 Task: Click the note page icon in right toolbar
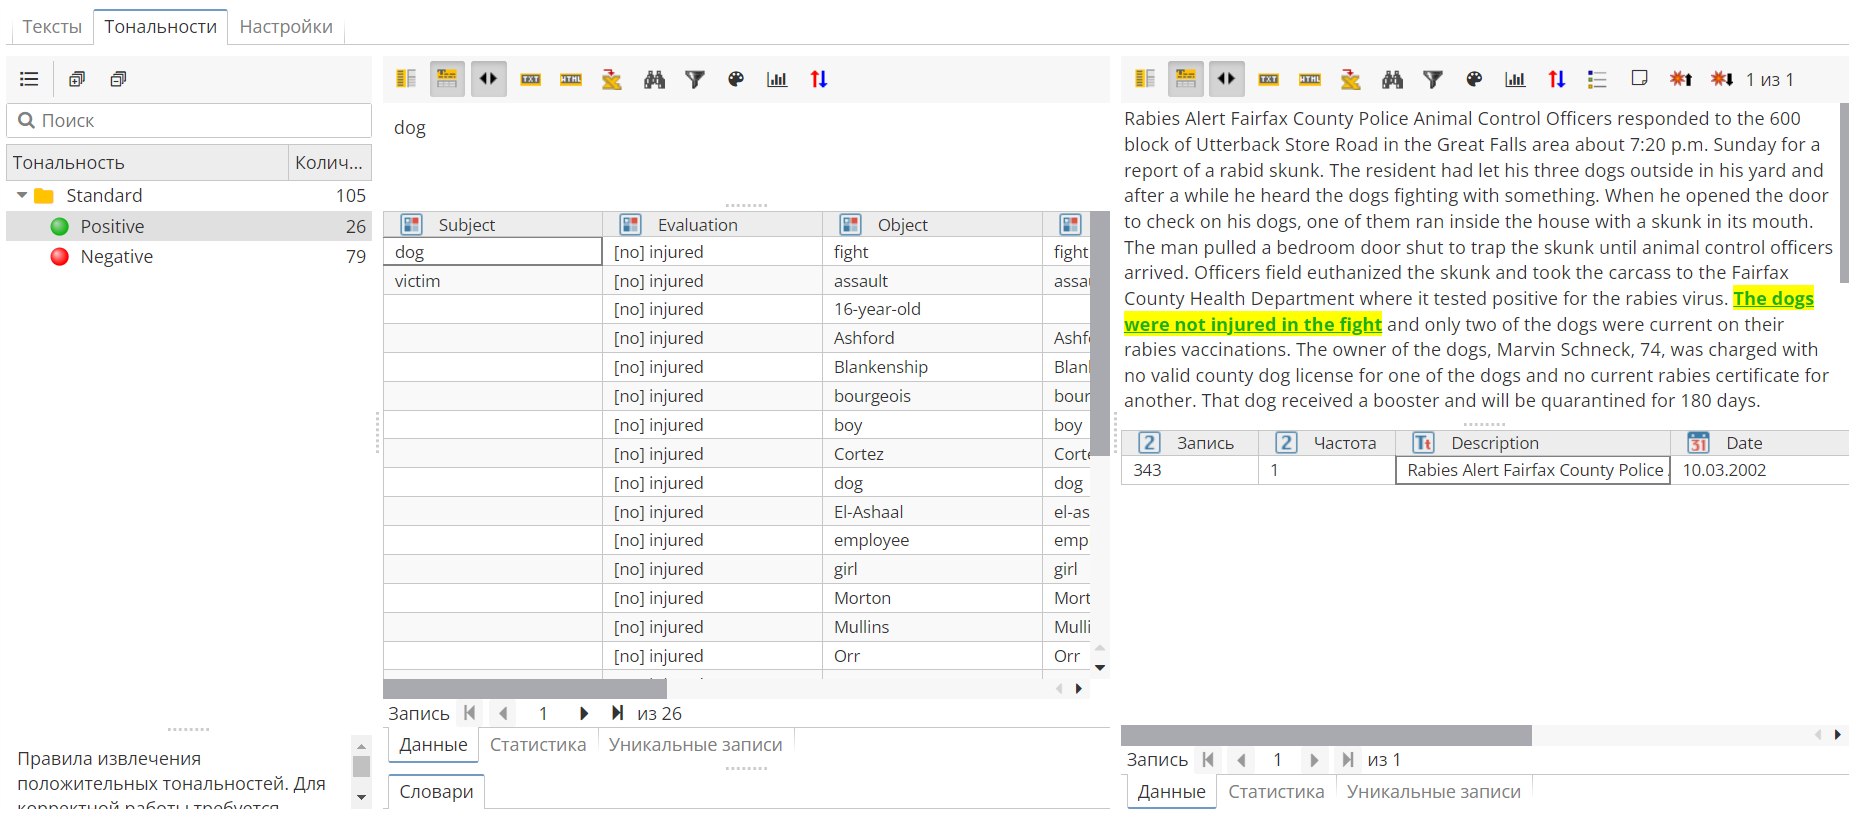1639,78
